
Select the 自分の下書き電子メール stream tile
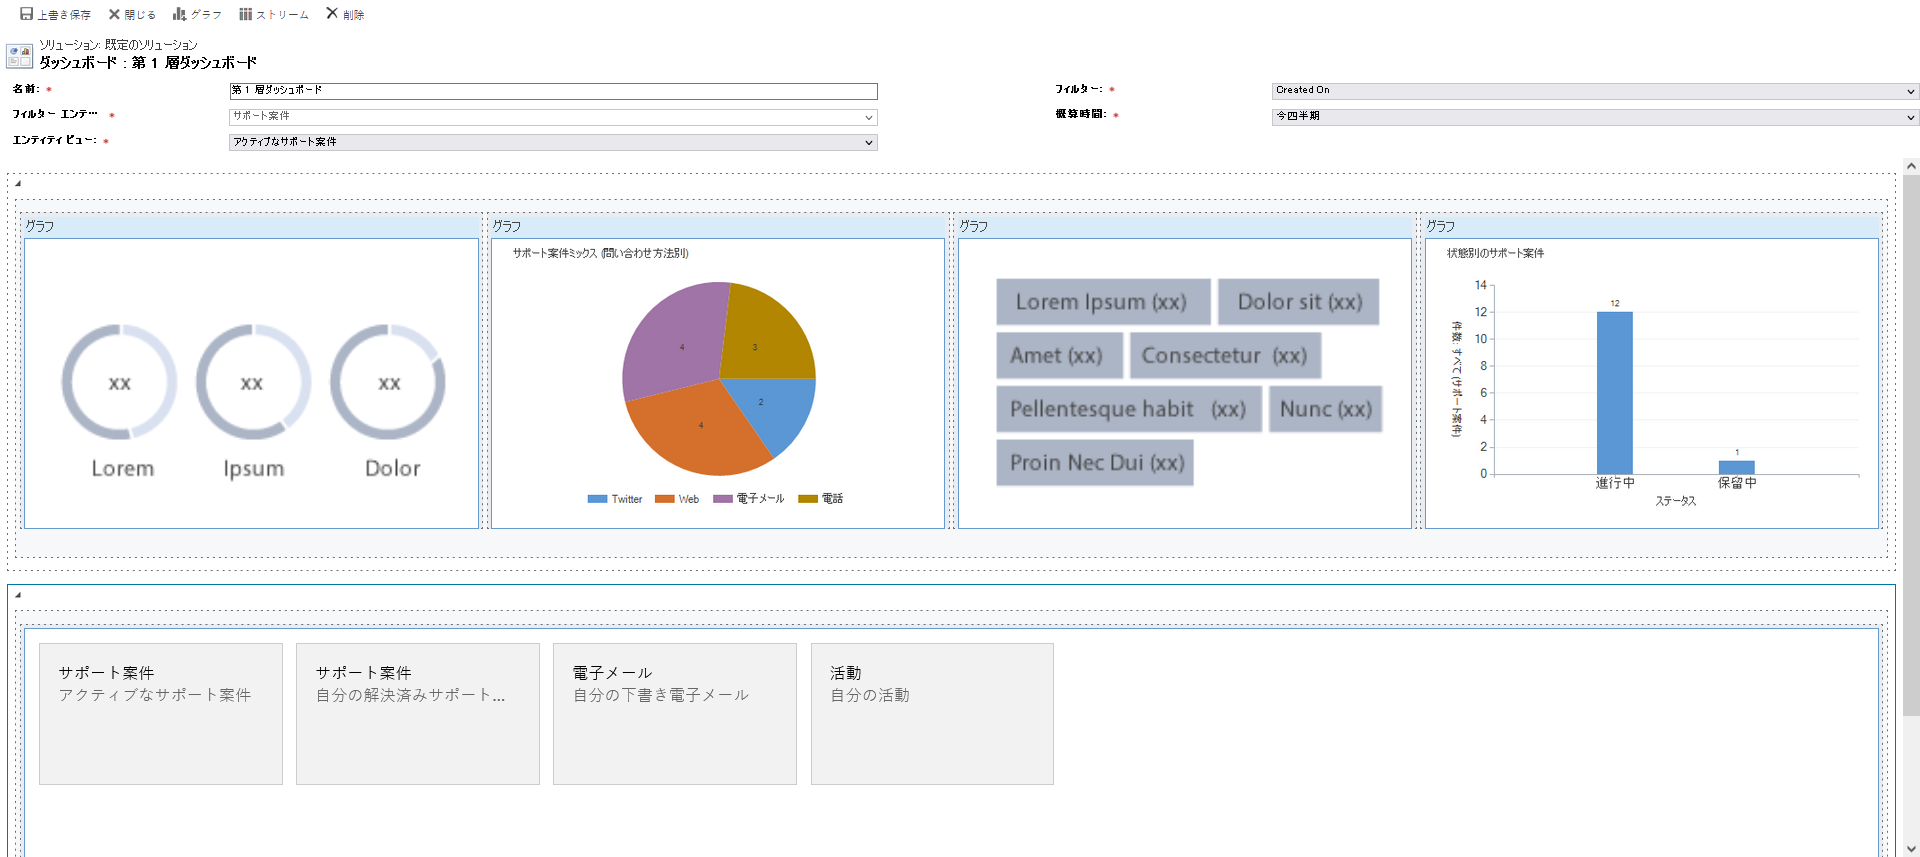coord(674,713)
